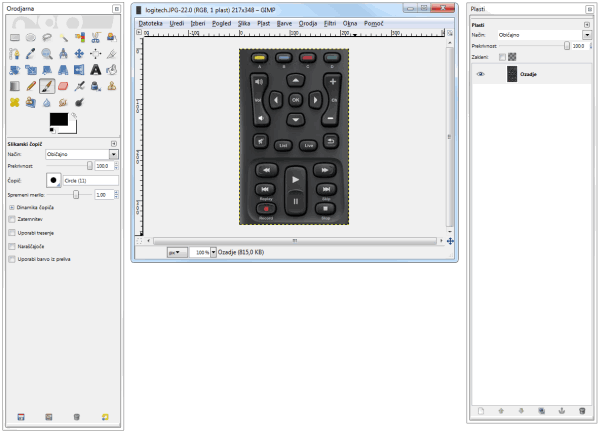Image resolution: width=600 pixels, height=432 pixels.
Task: Select the Shear tool
Action: pos(47,70)
